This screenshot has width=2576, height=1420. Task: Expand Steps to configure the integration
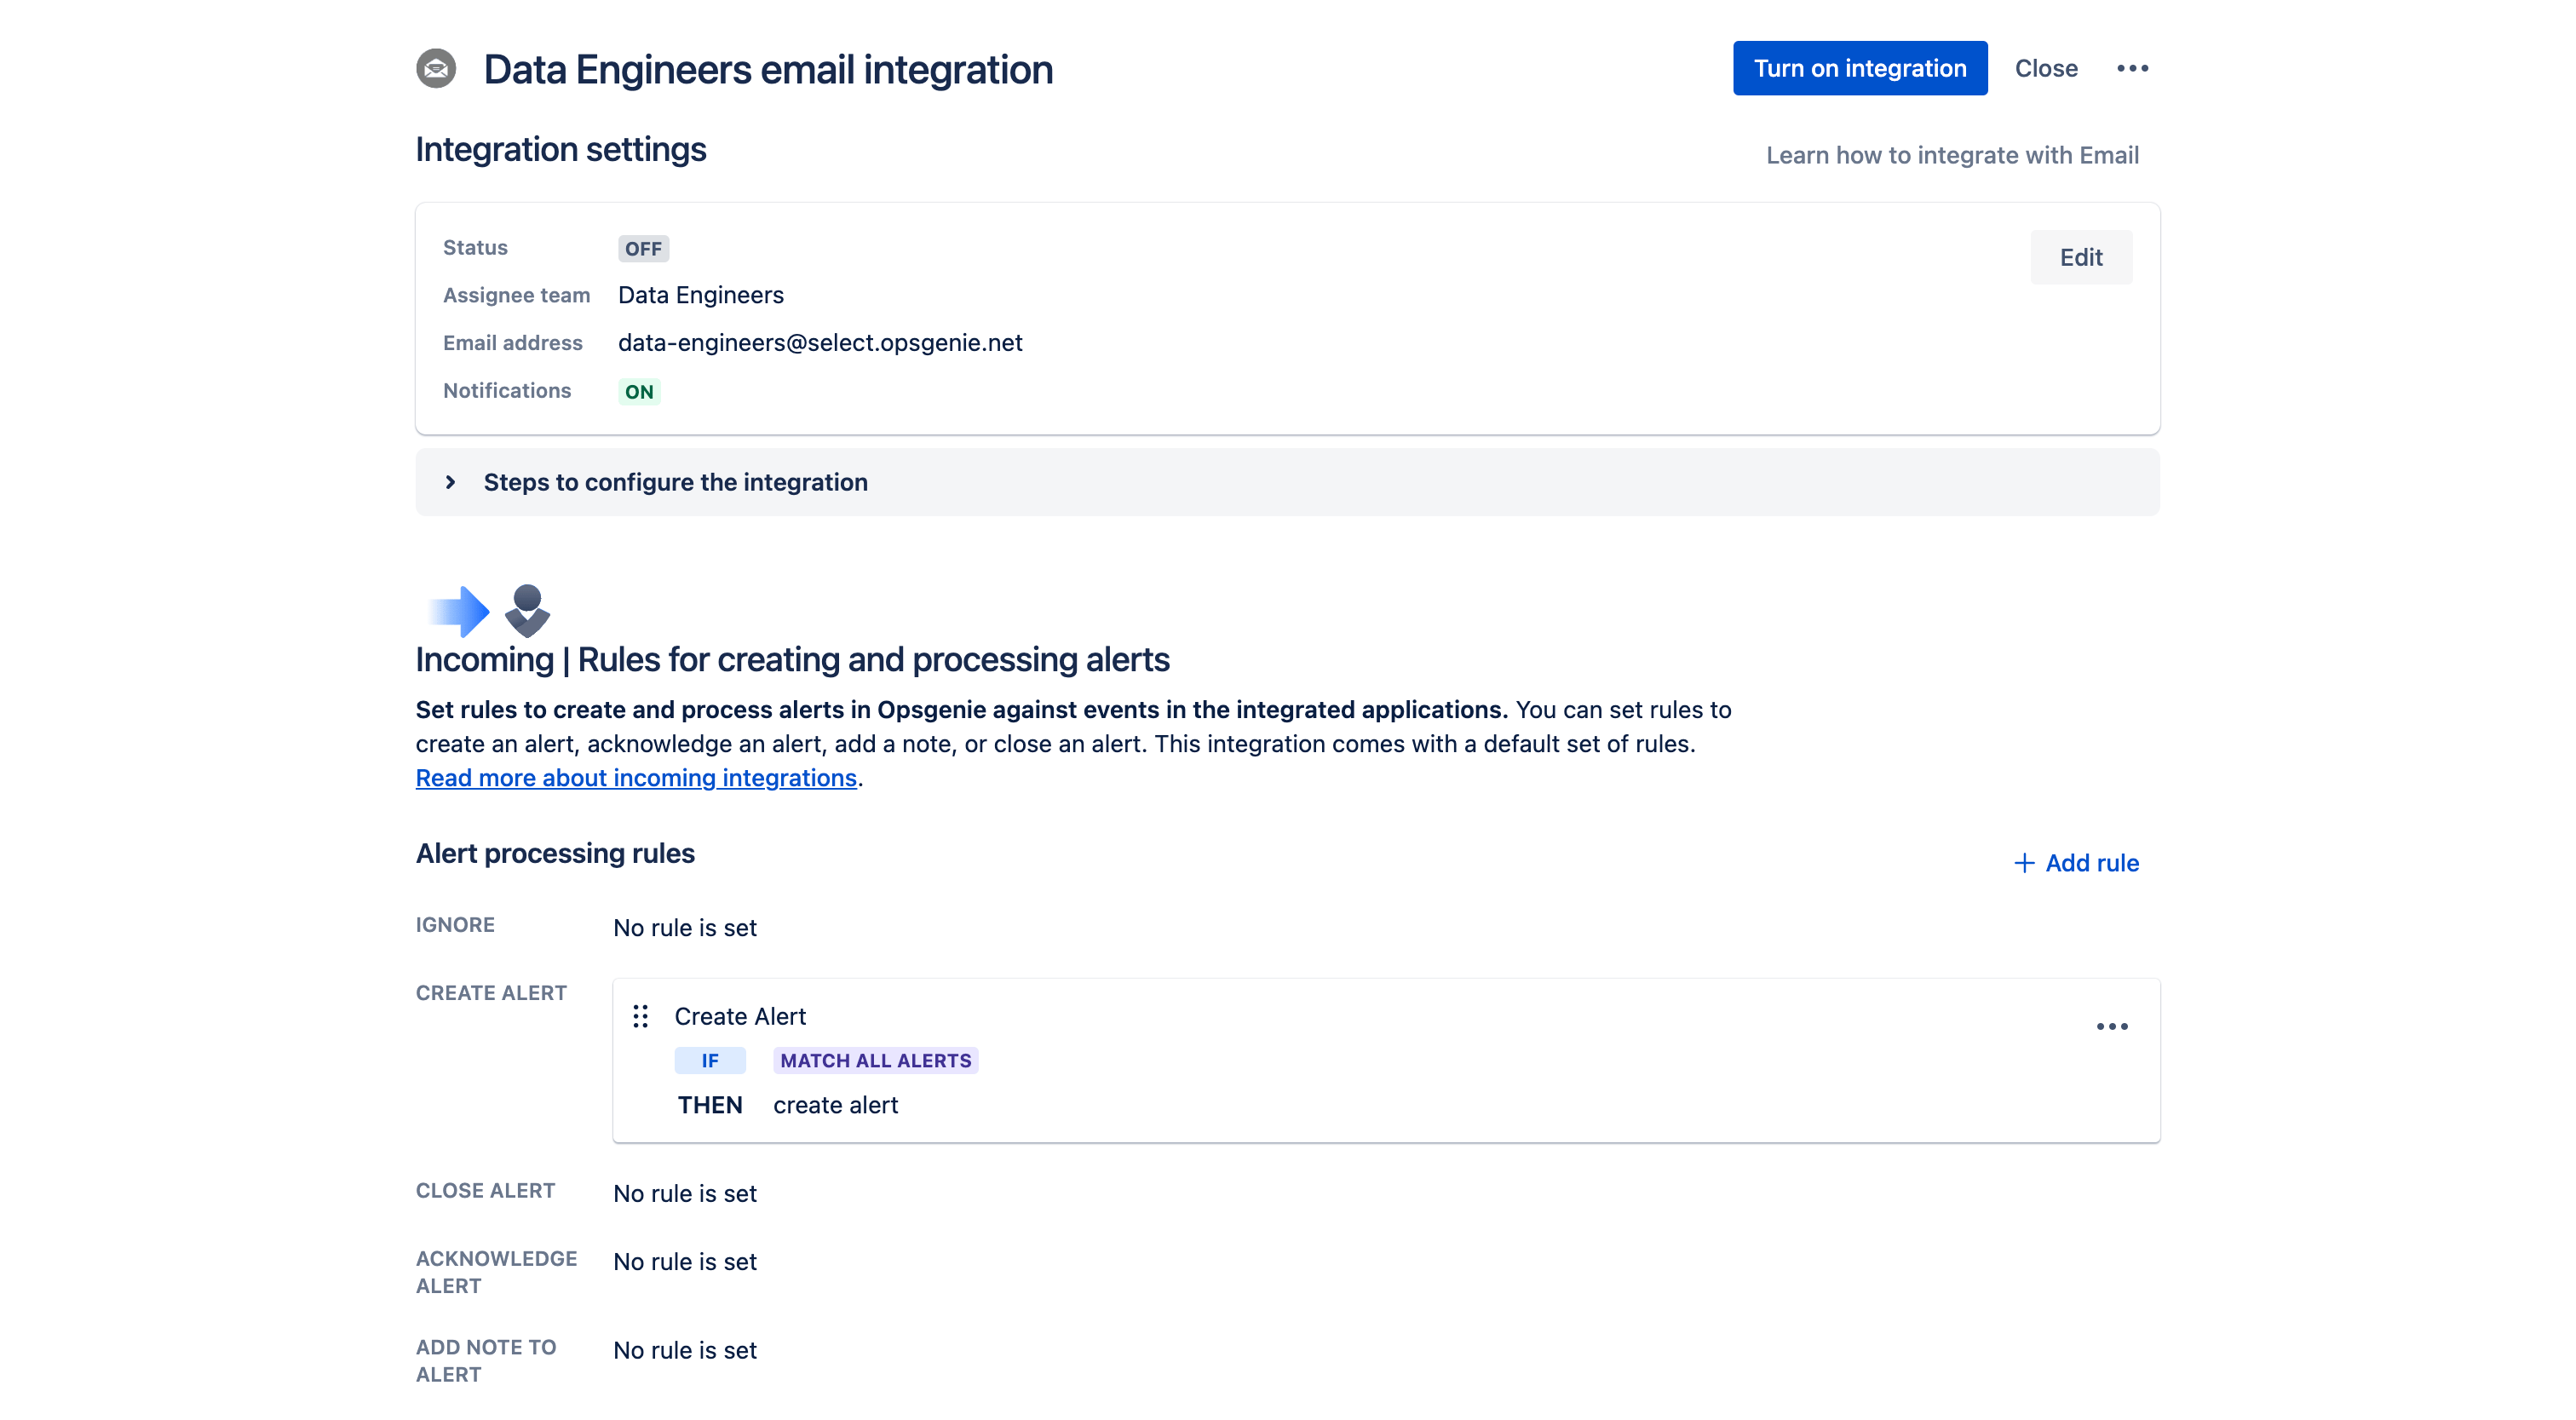pyautogui.click(x=1287, y=482)
